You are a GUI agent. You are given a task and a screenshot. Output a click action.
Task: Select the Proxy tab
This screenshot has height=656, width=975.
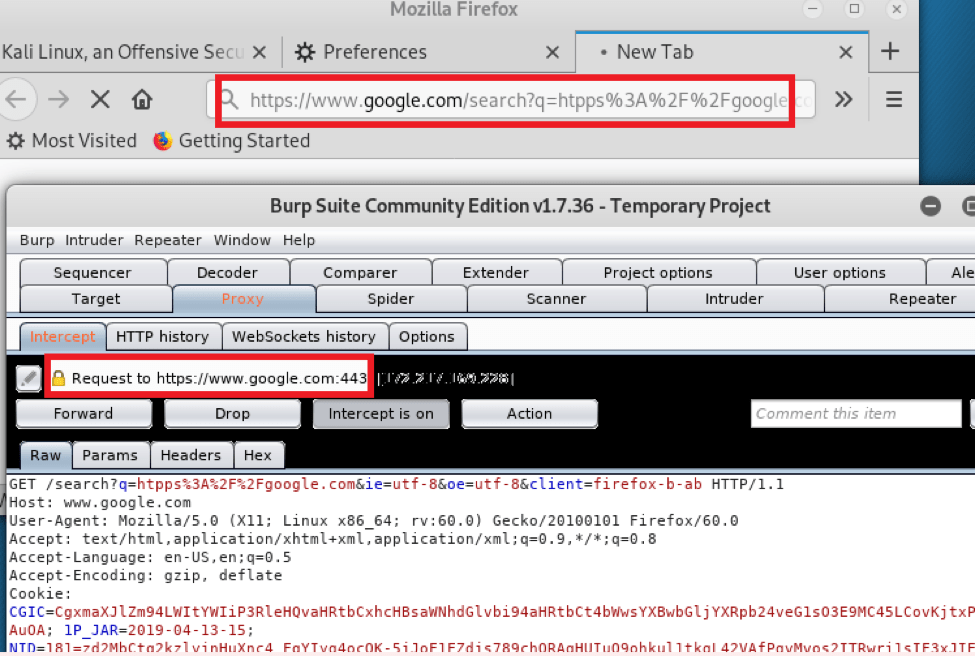click(243, 299)
